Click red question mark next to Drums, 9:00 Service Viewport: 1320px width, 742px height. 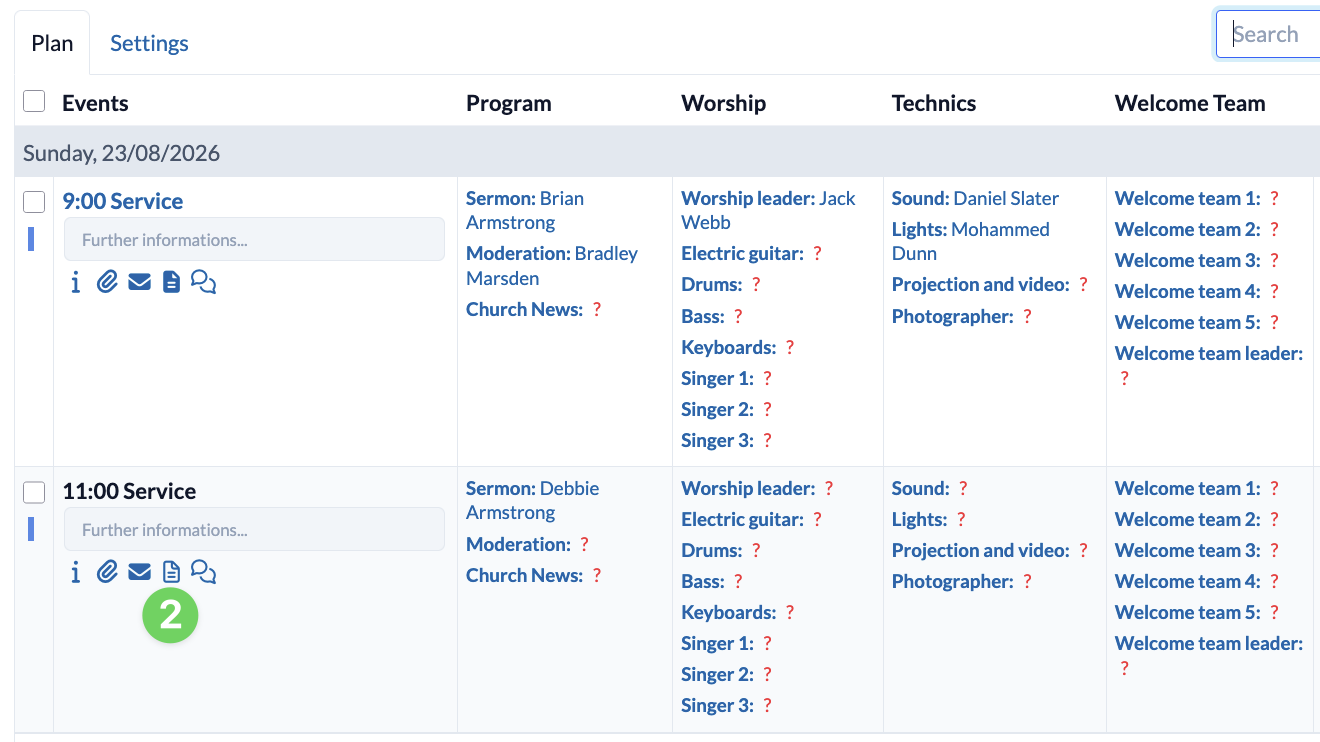756,285
